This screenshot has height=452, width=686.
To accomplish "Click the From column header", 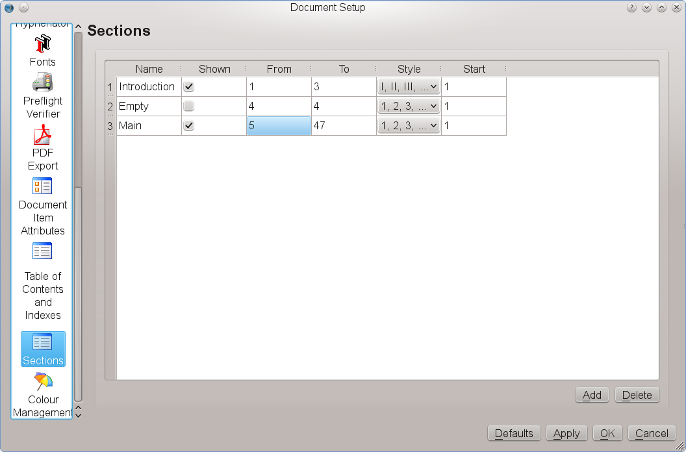I will click(x=279, y=69).
